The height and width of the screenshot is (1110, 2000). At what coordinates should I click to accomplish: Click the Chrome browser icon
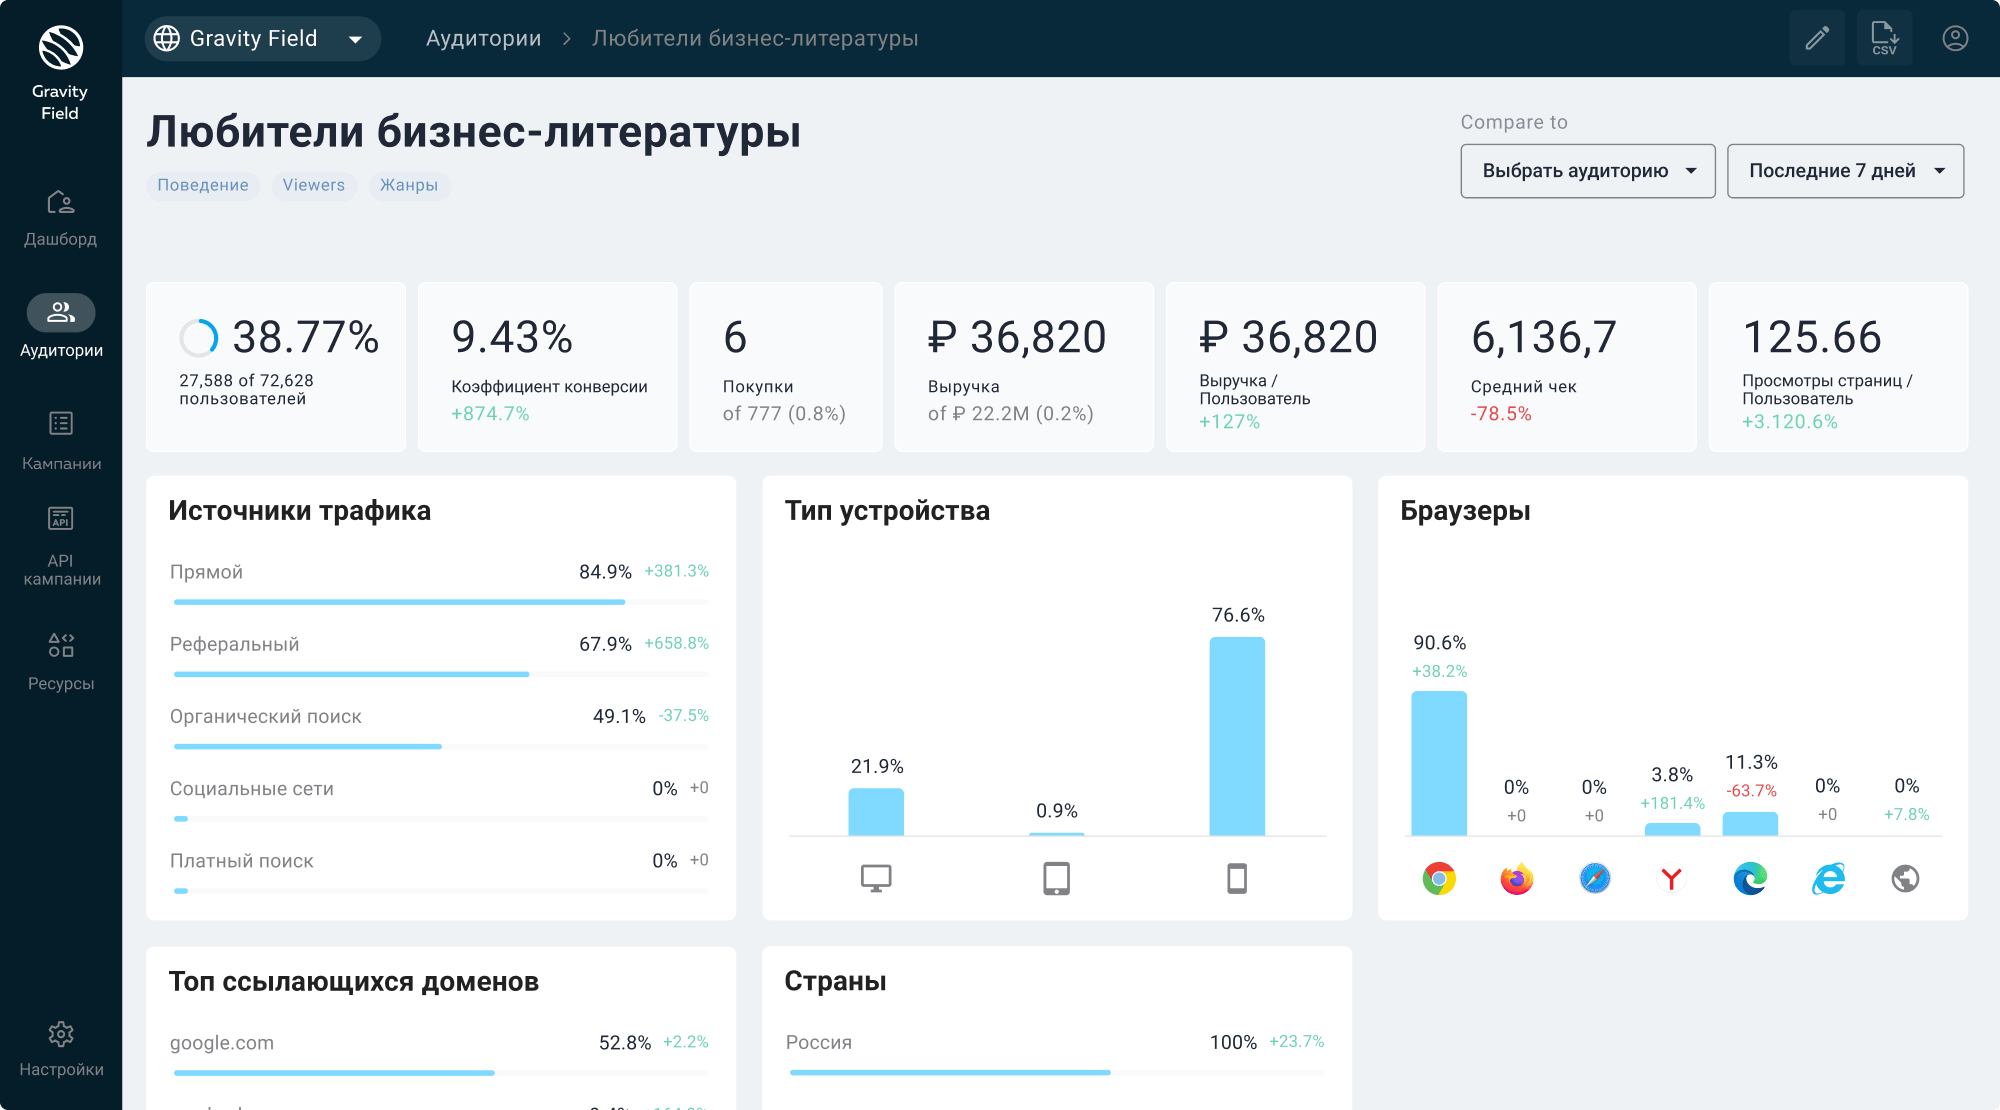tap(1439, 878)
